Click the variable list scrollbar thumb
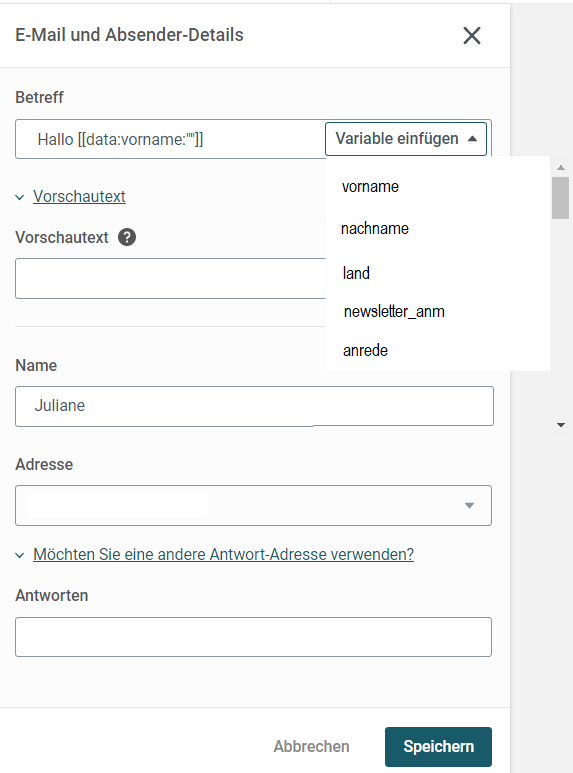Viewport: 573px width, 773px height. point(561,198)
